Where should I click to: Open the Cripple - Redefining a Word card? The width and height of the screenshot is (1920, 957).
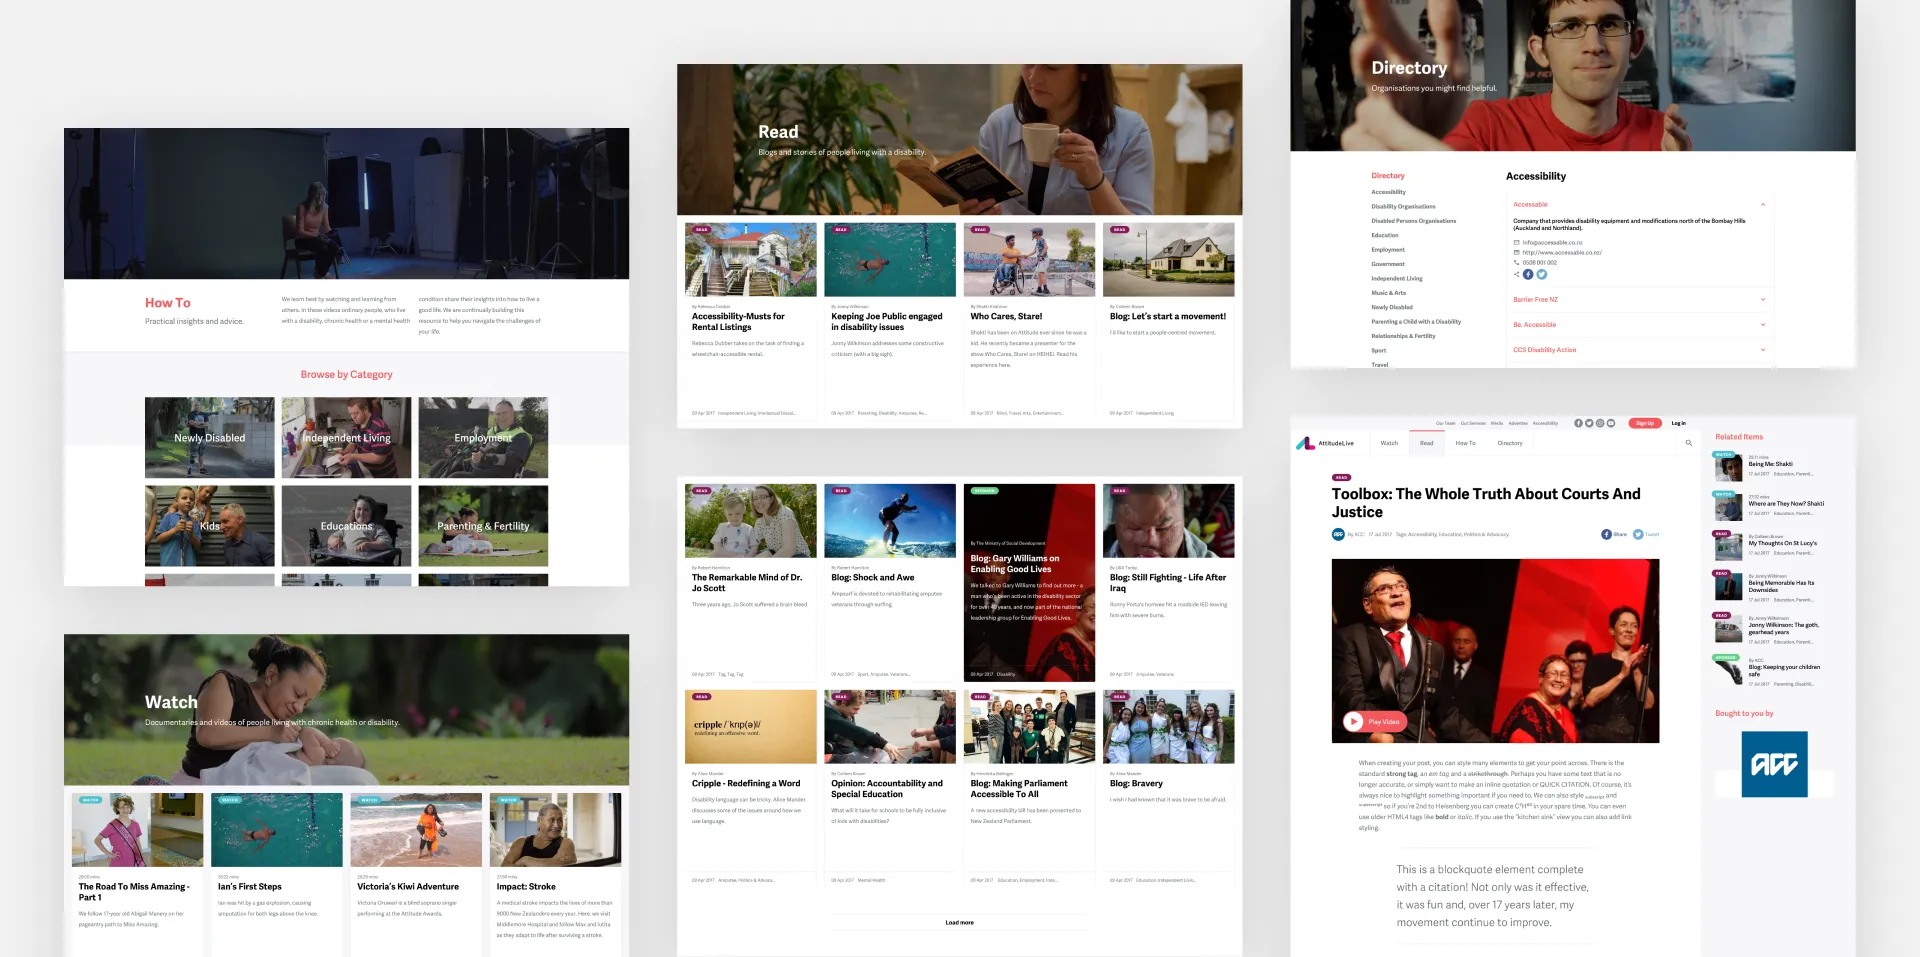coord(750,788)
